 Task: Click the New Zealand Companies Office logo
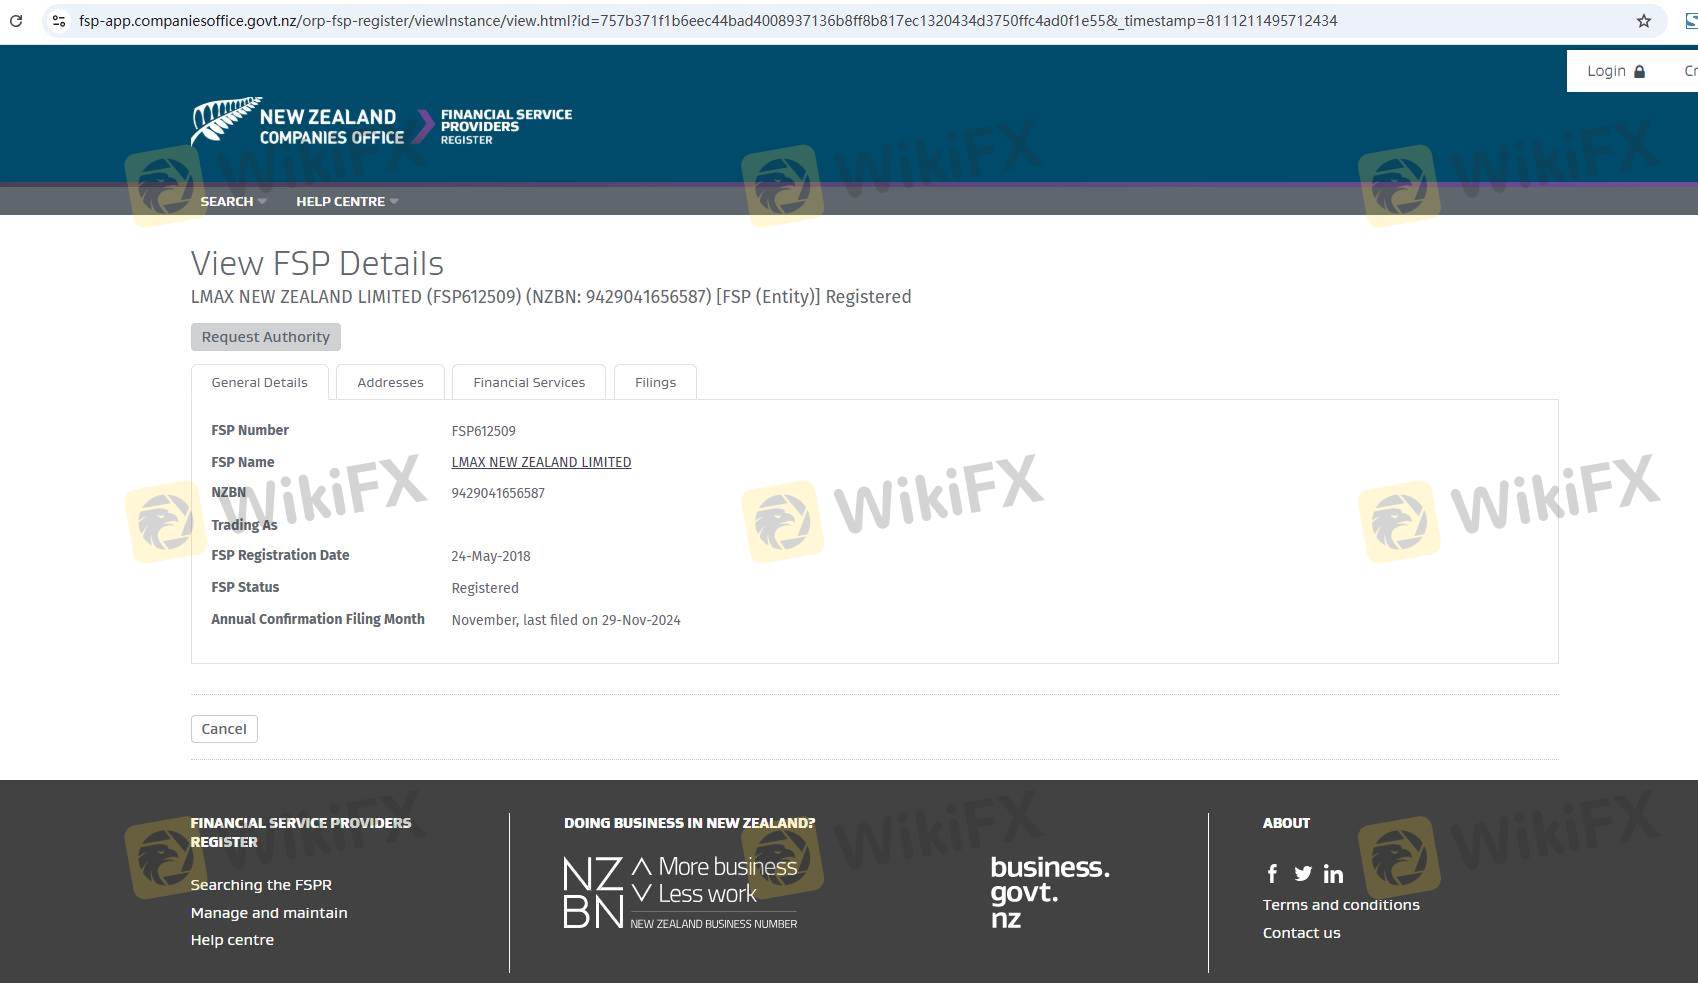coord(298,123)
